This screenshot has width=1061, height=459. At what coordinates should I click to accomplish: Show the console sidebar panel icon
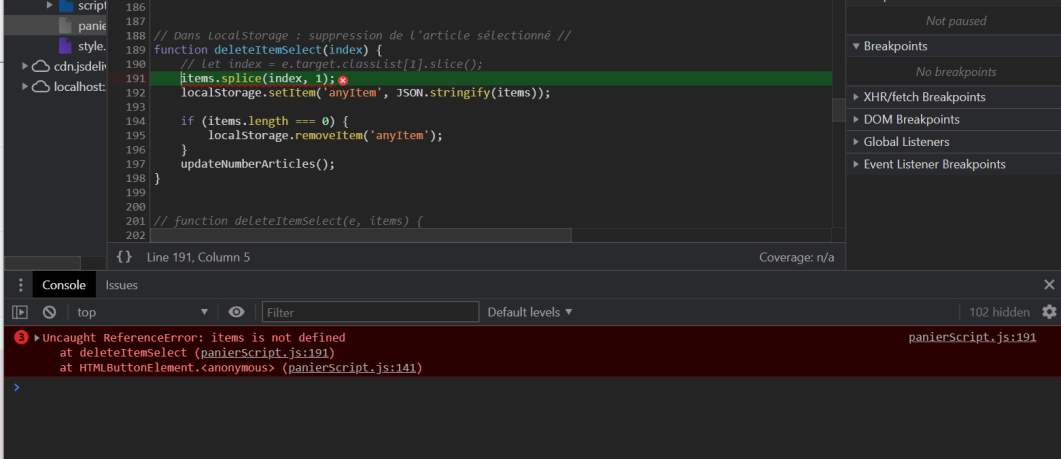click(20, 312)
